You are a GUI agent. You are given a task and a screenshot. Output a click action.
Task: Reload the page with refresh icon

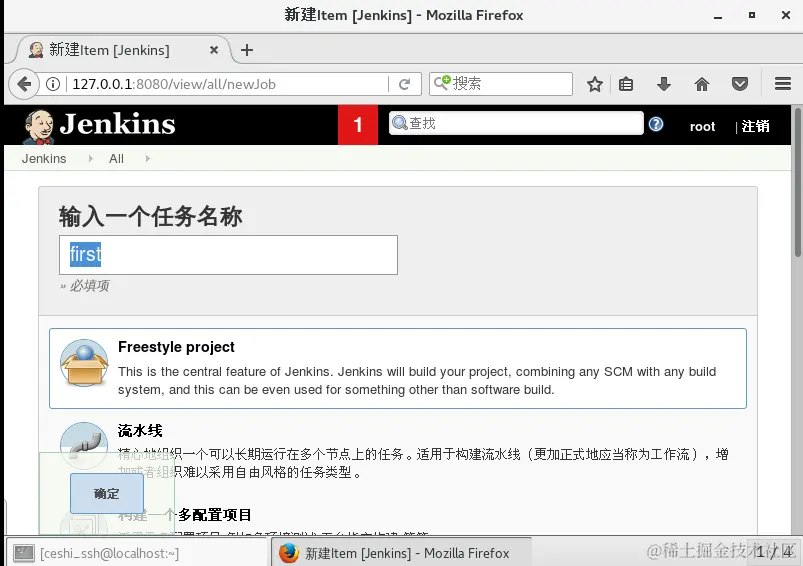click(405, 84)
